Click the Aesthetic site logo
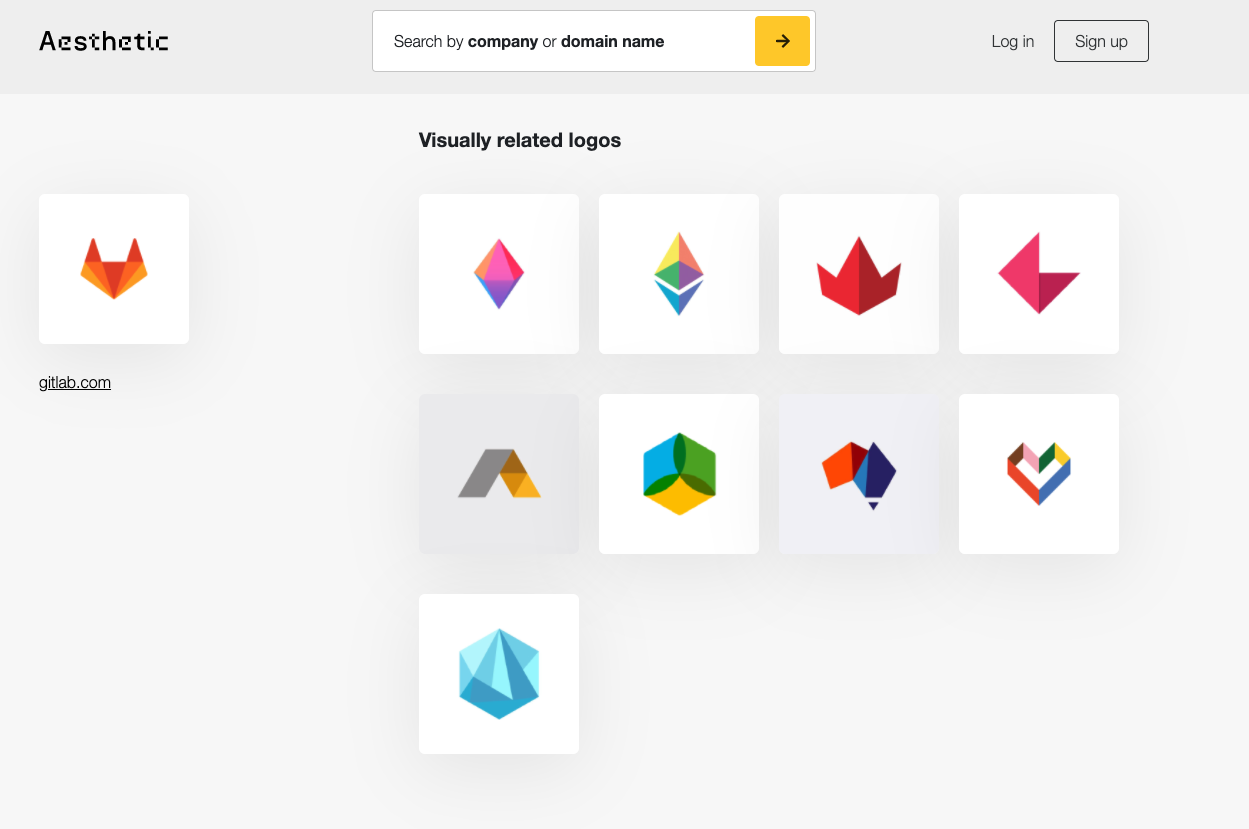 coord(103,41)
